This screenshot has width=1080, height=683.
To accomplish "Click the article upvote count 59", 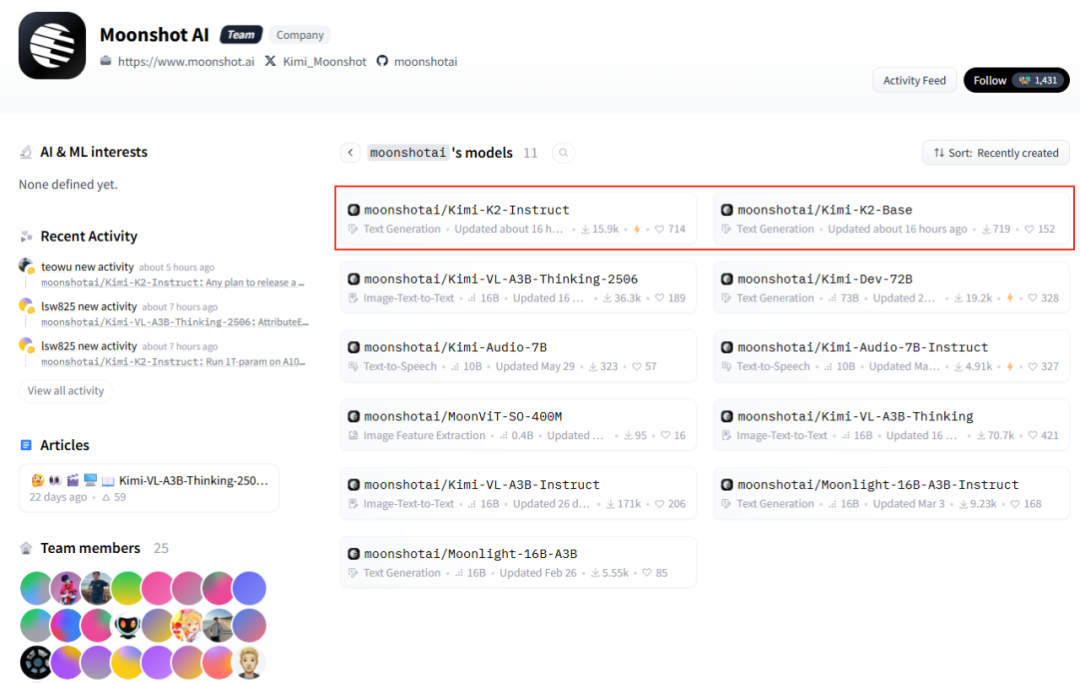I will tap(114, 497).
